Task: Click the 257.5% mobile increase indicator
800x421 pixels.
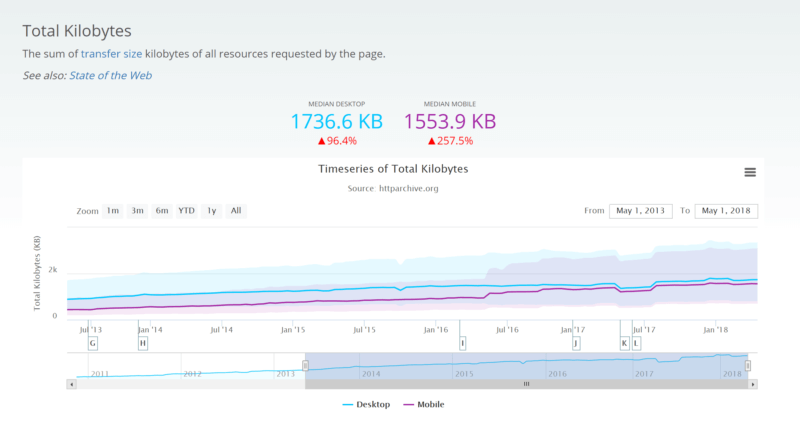Action: (451, 141)
